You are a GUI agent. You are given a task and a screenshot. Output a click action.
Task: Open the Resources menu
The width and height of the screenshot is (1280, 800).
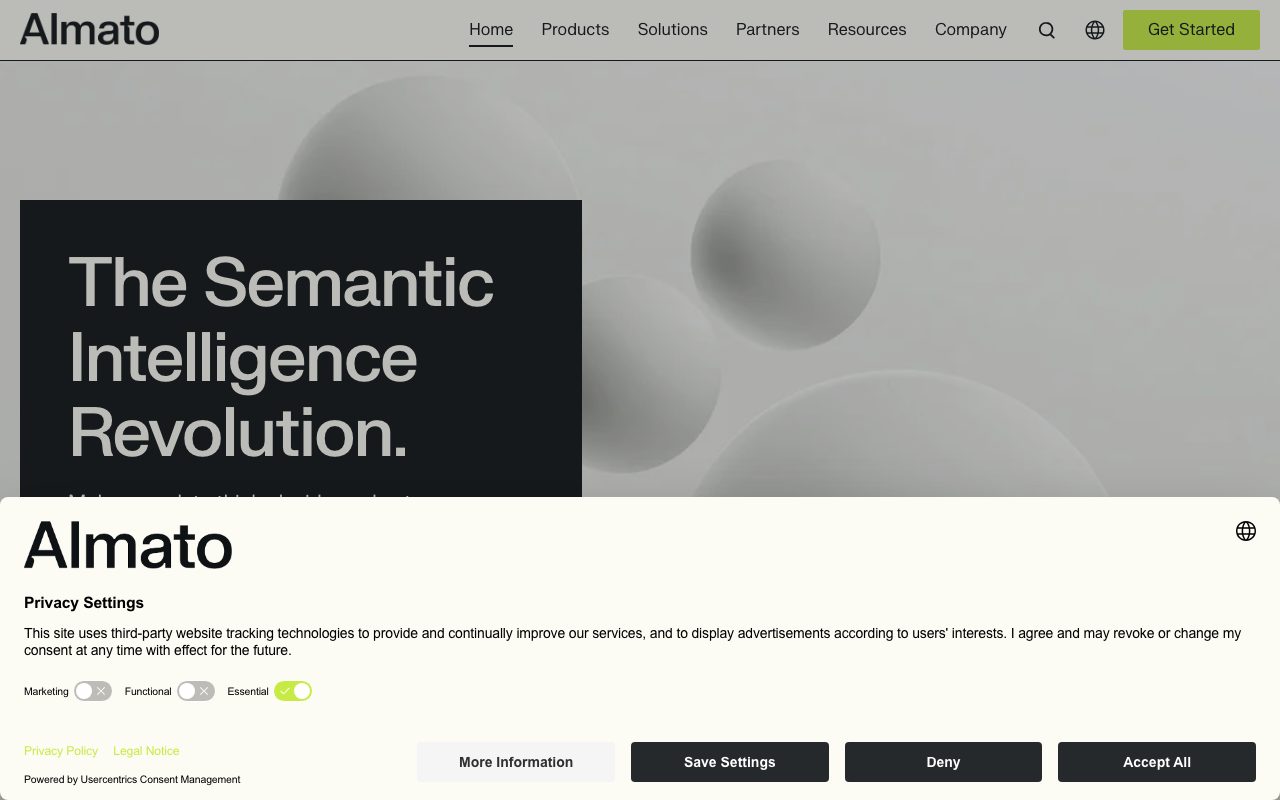point(867,30)
